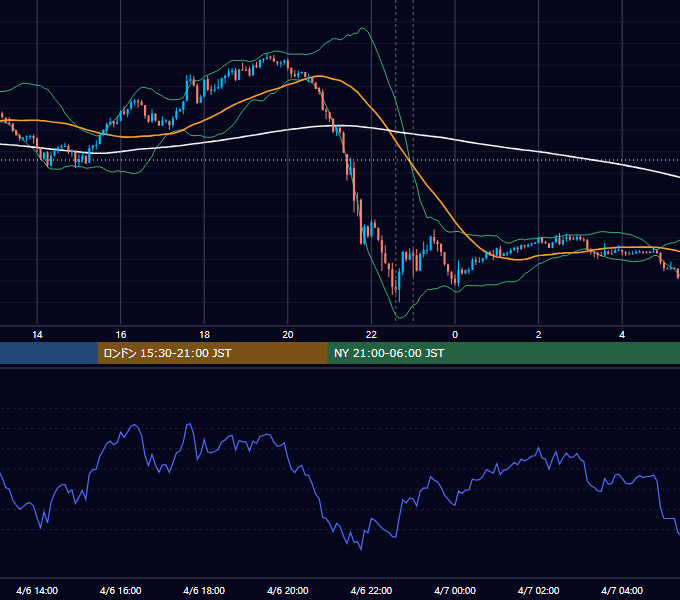The width and height of the screenshot is (680, 600).
Task: Click the '20' hour label on price chart axis
Action: [288, 335]
